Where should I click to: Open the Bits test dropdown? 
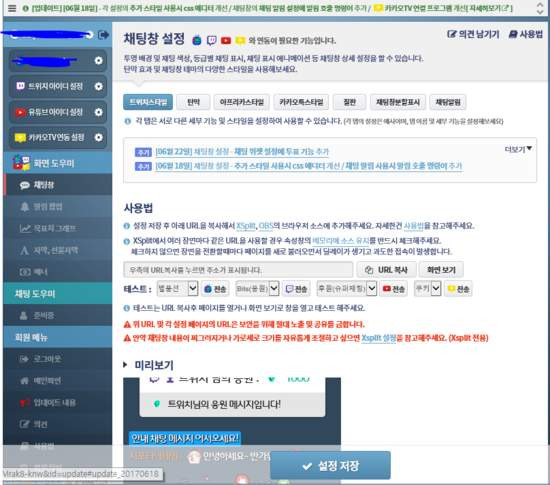coord(257,289)
